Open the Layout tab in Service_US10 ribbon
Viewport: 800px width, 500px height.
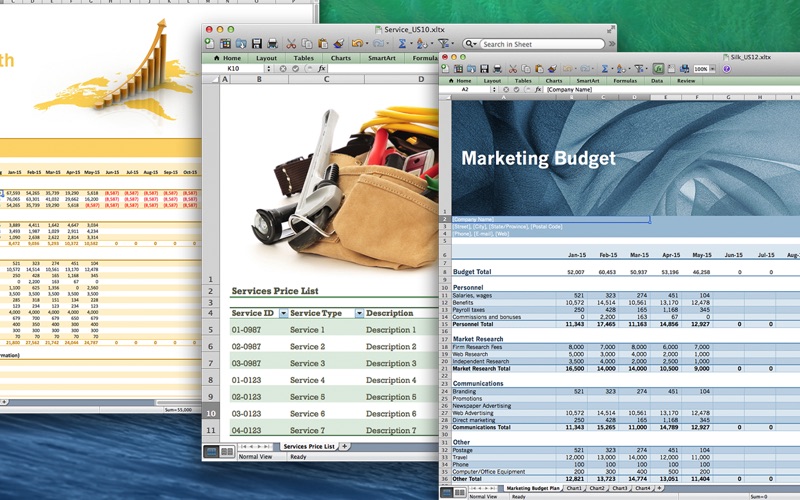point(266,58)
